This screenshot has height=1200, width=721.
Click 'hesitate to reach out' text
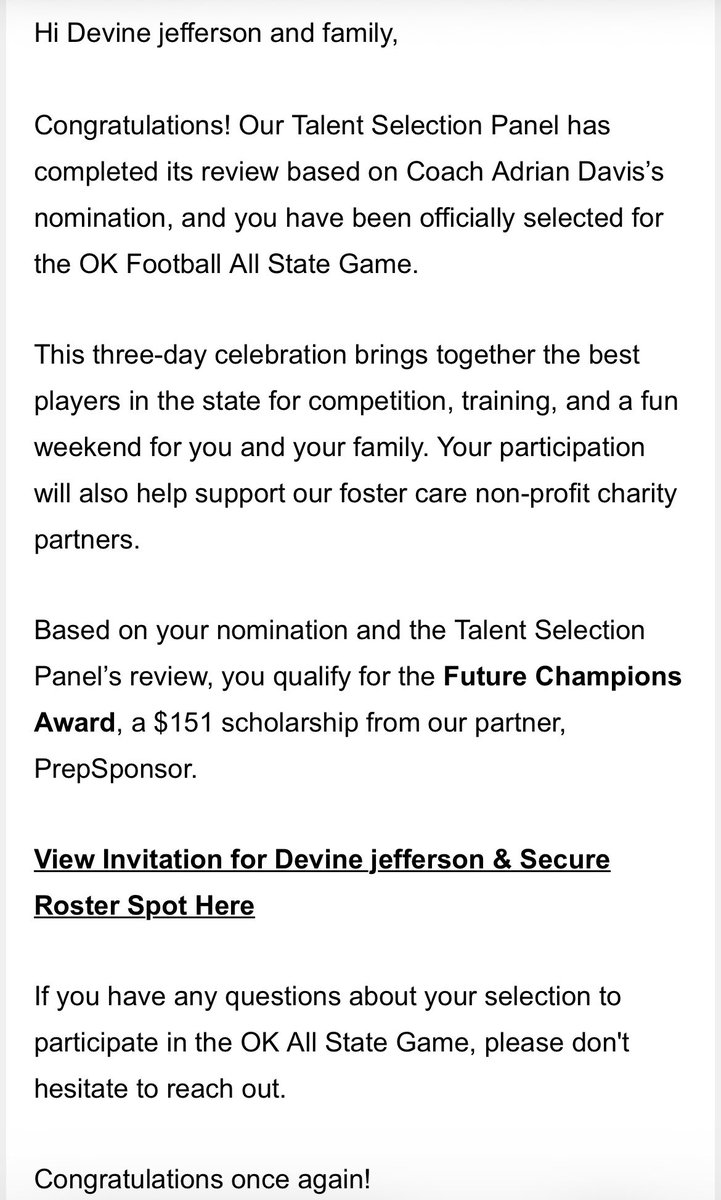tap(160, 1089)
